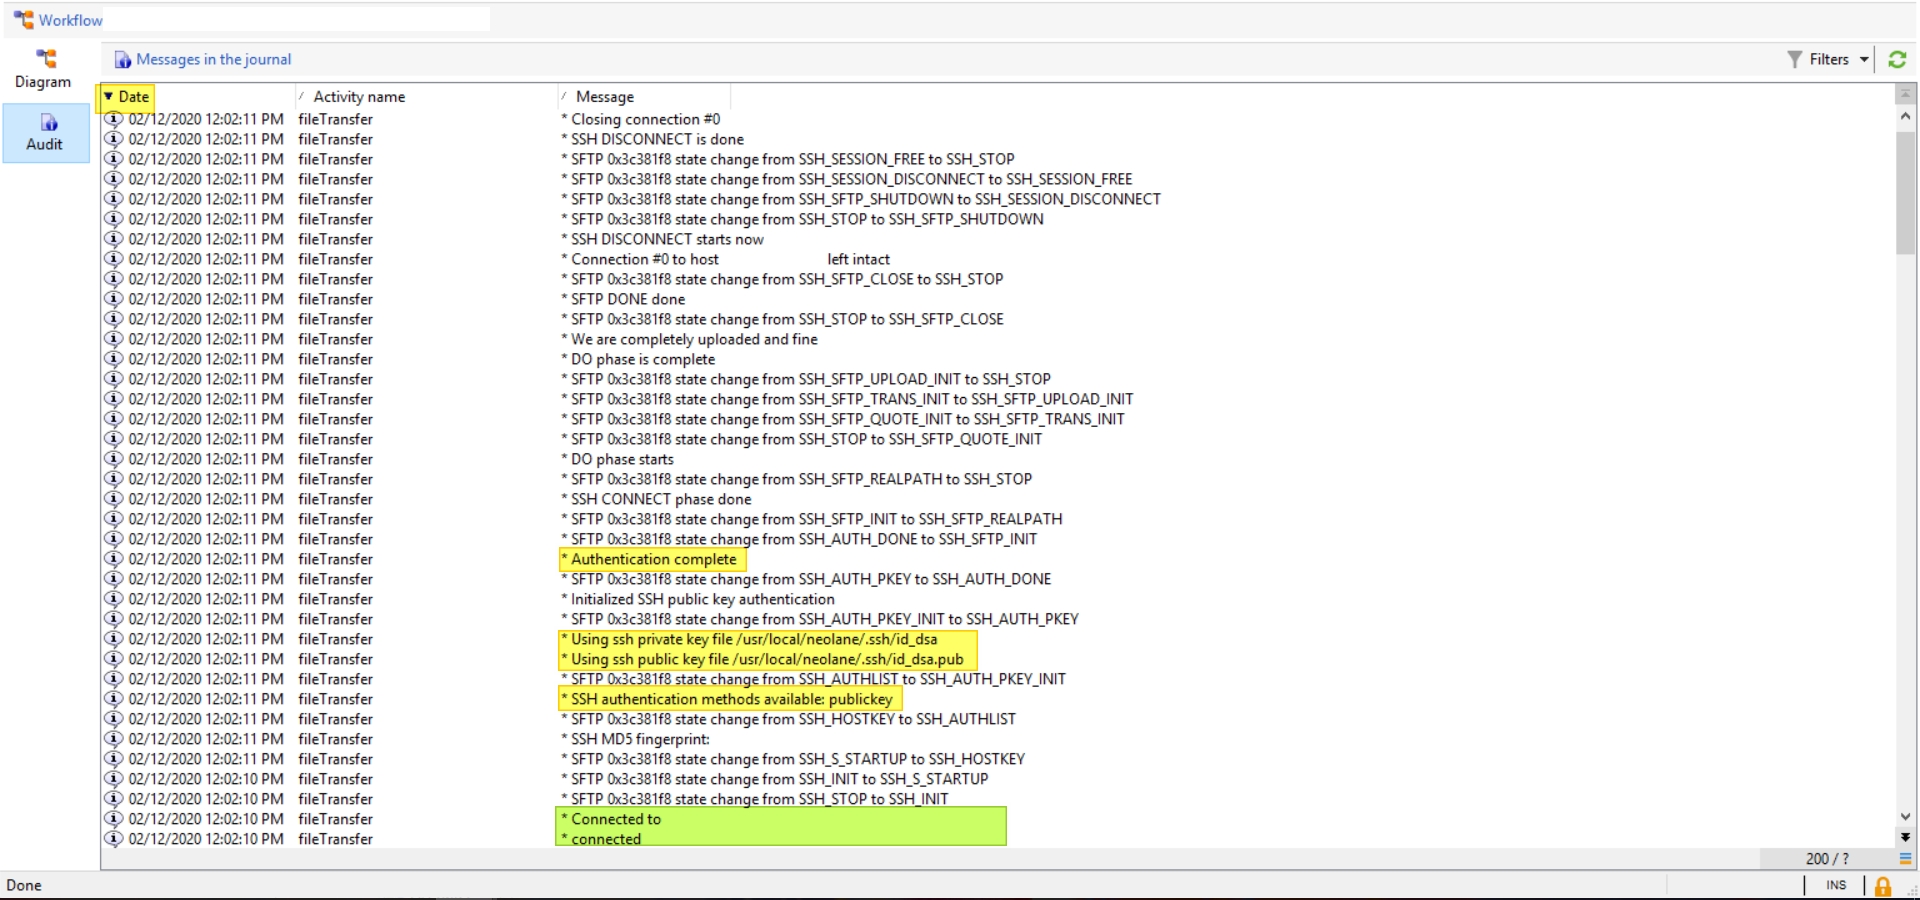This screenshot has width=1920, height=900.
Task: Open the Filters dropdown arrow
Action: tap(1864, 60)
